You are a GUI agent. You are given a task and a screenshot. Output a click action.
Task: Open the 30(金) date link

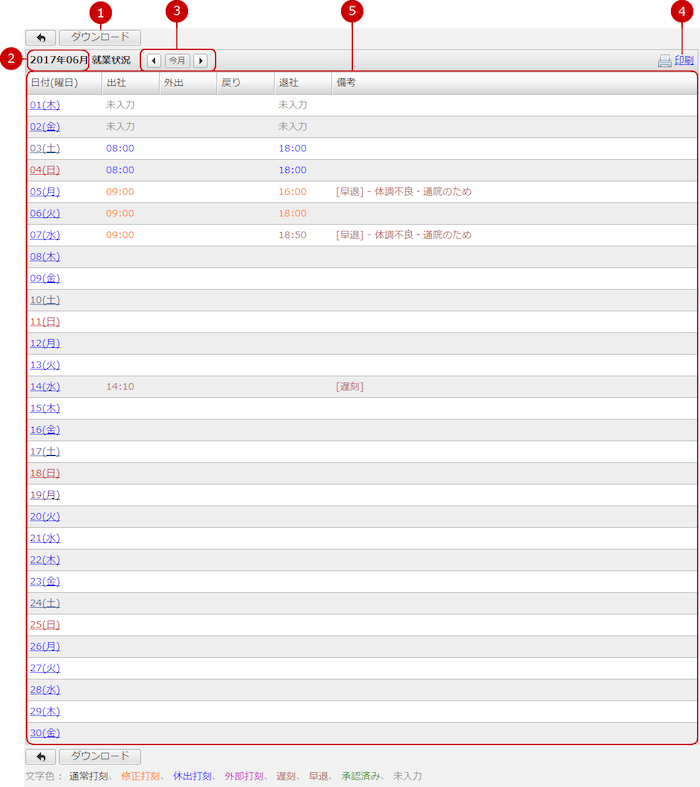pyautogui.click(x=45, y=733)
